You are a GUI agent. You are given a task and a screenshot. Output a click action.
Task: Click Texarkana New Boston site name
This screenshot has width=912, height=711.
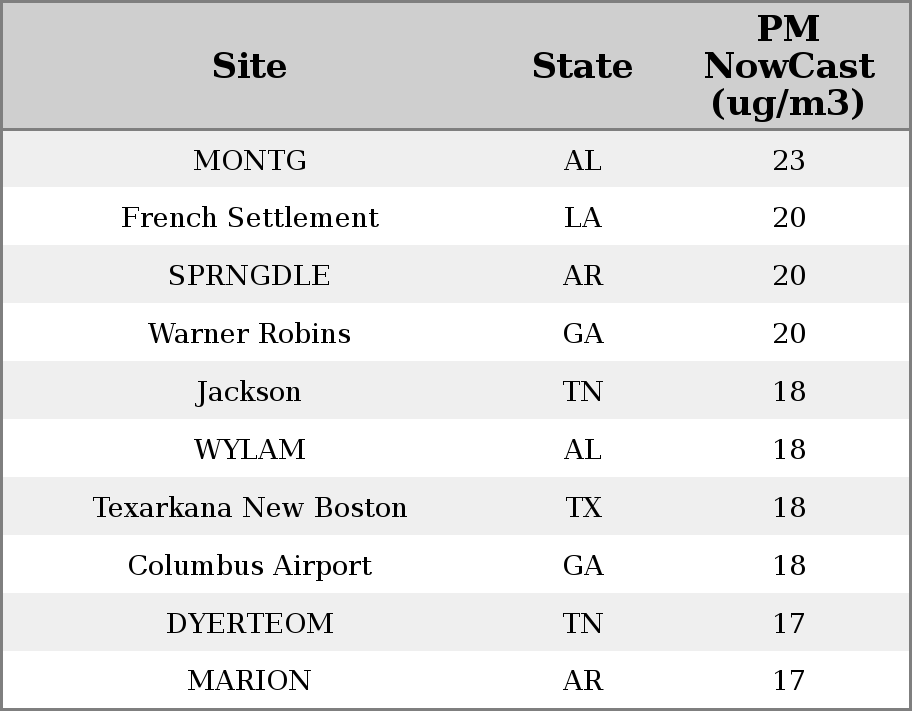click(250, 507)
